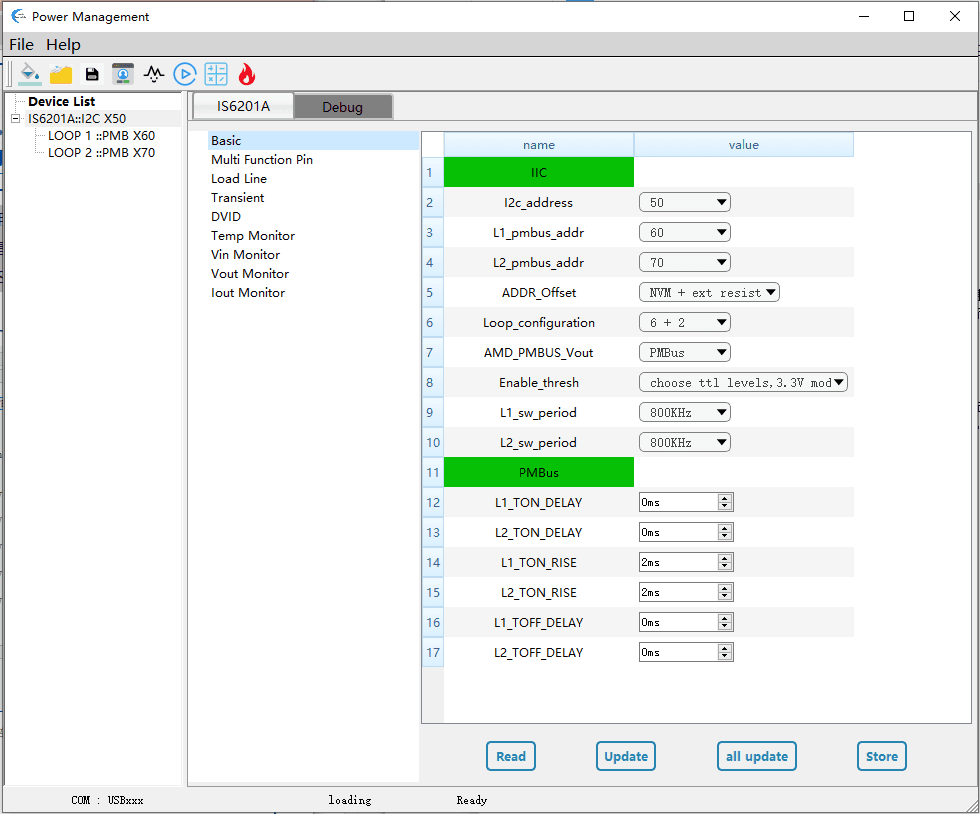This screenshot has width=980, height=814.
Task: Save using the floppy disk icon
Action: click(x=92, y=74)
